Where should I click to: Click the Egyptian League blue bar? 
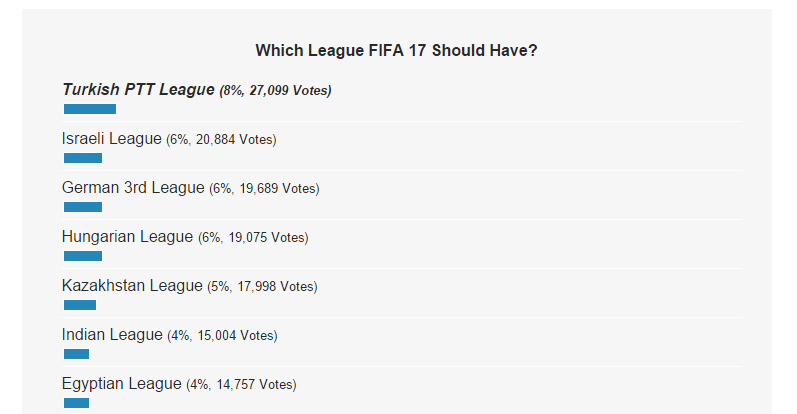pyautogui.click(x=76, y=403)
